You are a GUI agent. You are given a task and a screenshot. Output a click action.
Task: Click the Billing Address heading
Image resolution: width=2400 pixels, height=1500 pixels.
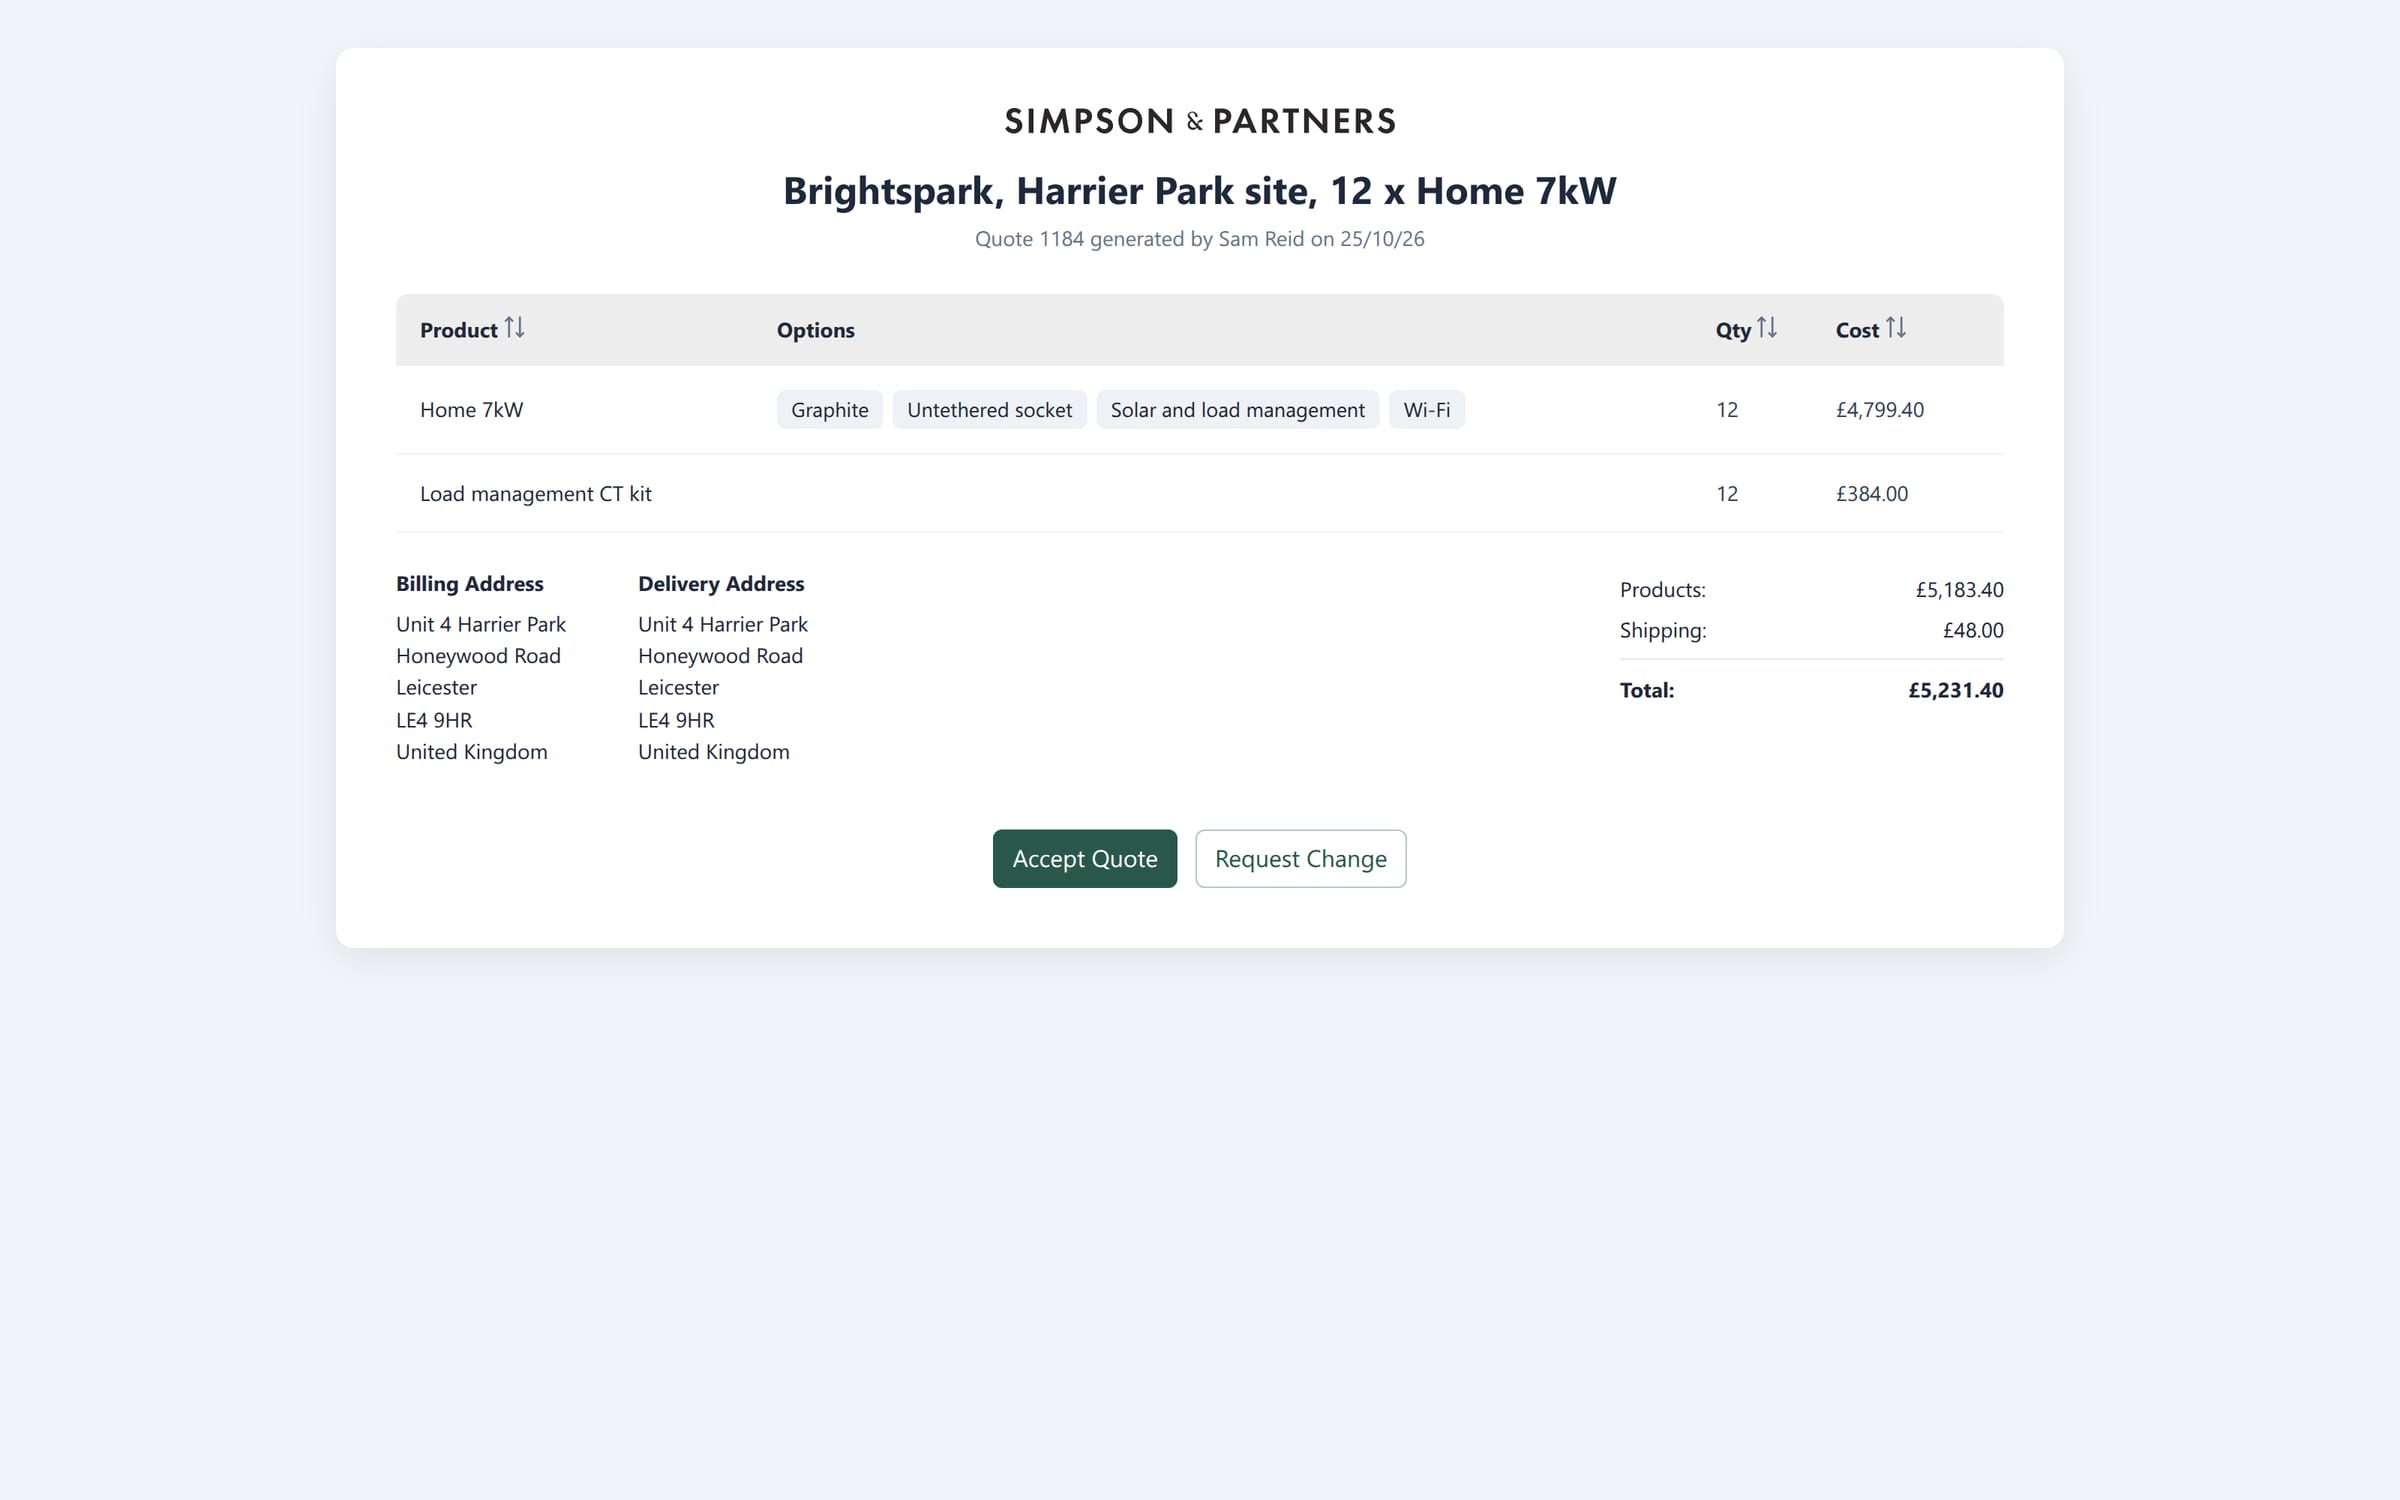pyautogui.click(x=469, y=583)
